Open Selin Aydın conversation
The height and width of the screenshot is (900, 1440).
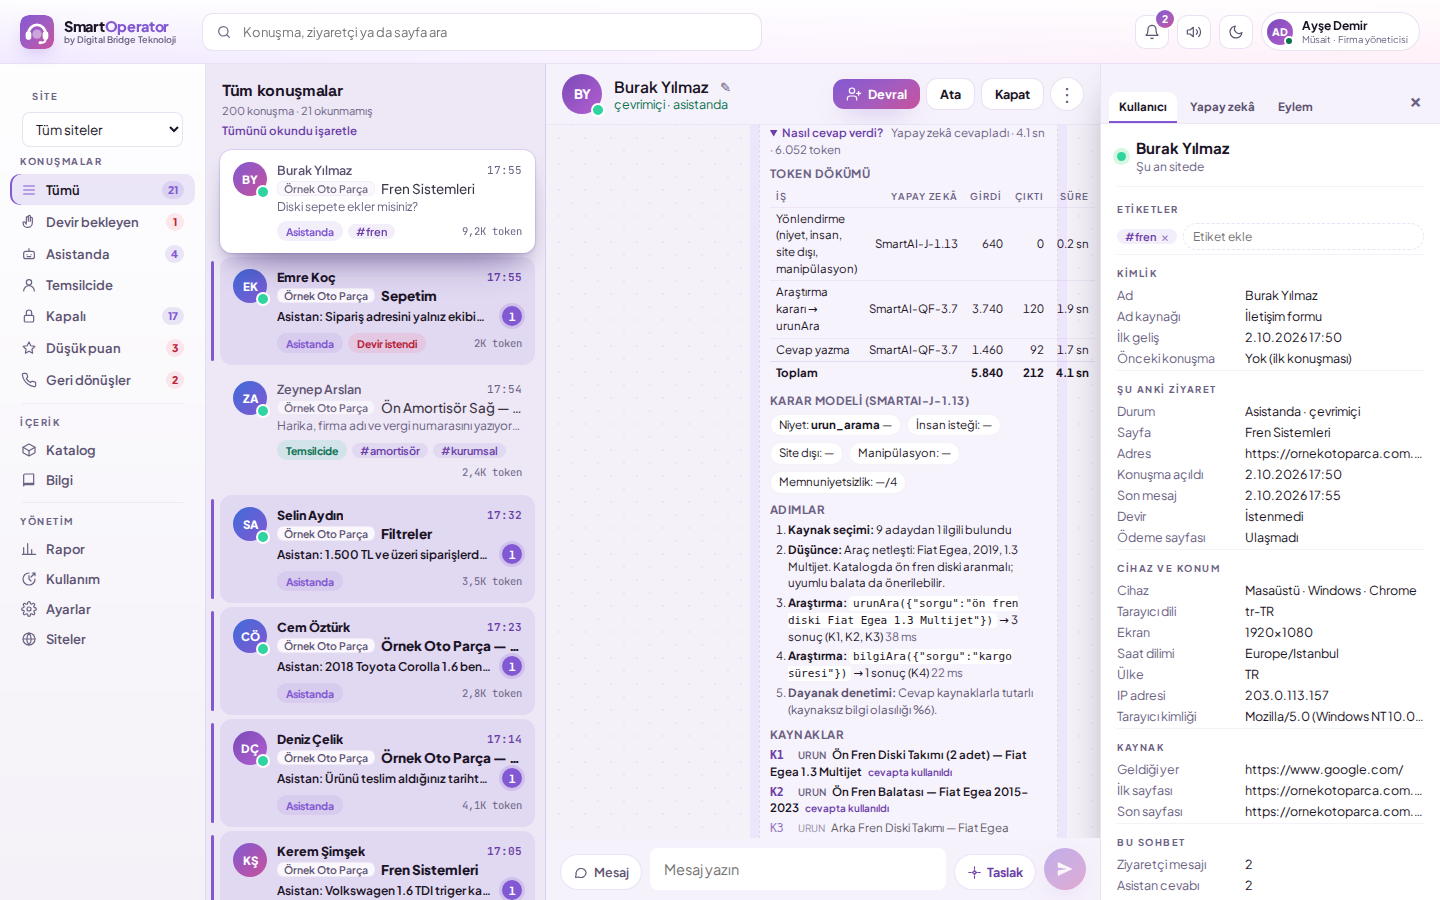[x=378, y=549]
